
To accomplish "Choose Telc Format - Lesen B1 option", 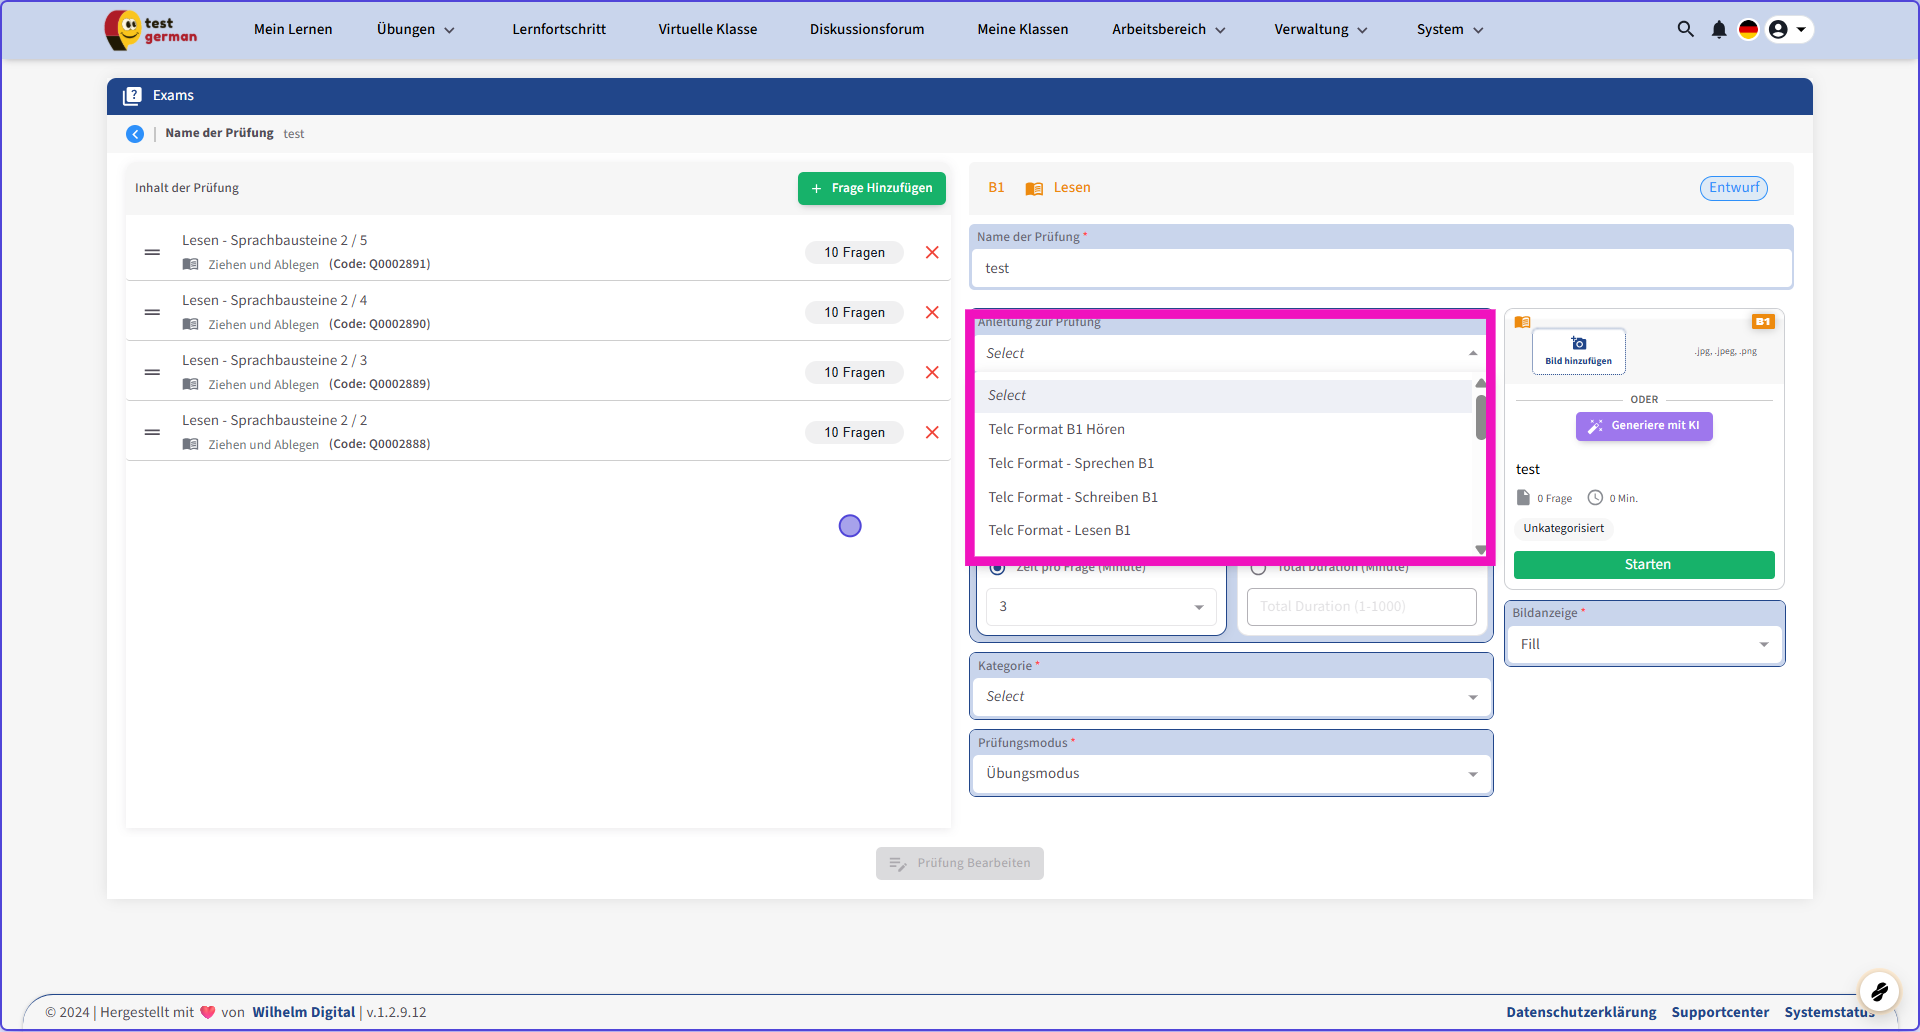I will tap(1059, 530).
